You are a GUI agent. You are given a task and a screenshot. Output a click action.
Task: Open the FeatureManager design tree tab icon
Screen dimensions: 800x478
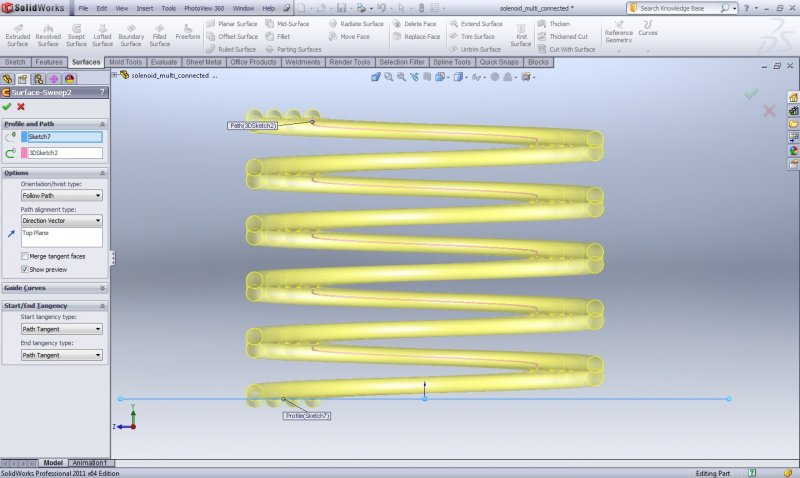point(7,79)
